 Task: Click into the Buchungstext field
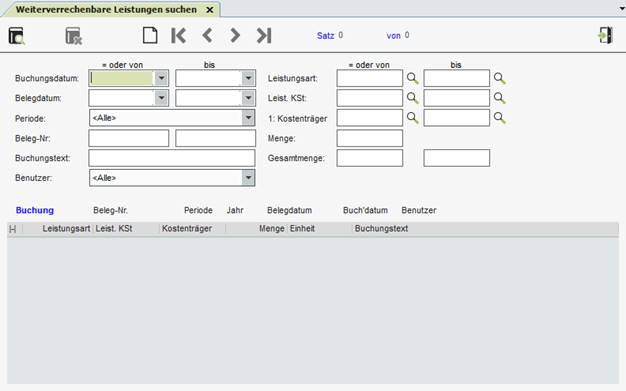pos(172,158)
